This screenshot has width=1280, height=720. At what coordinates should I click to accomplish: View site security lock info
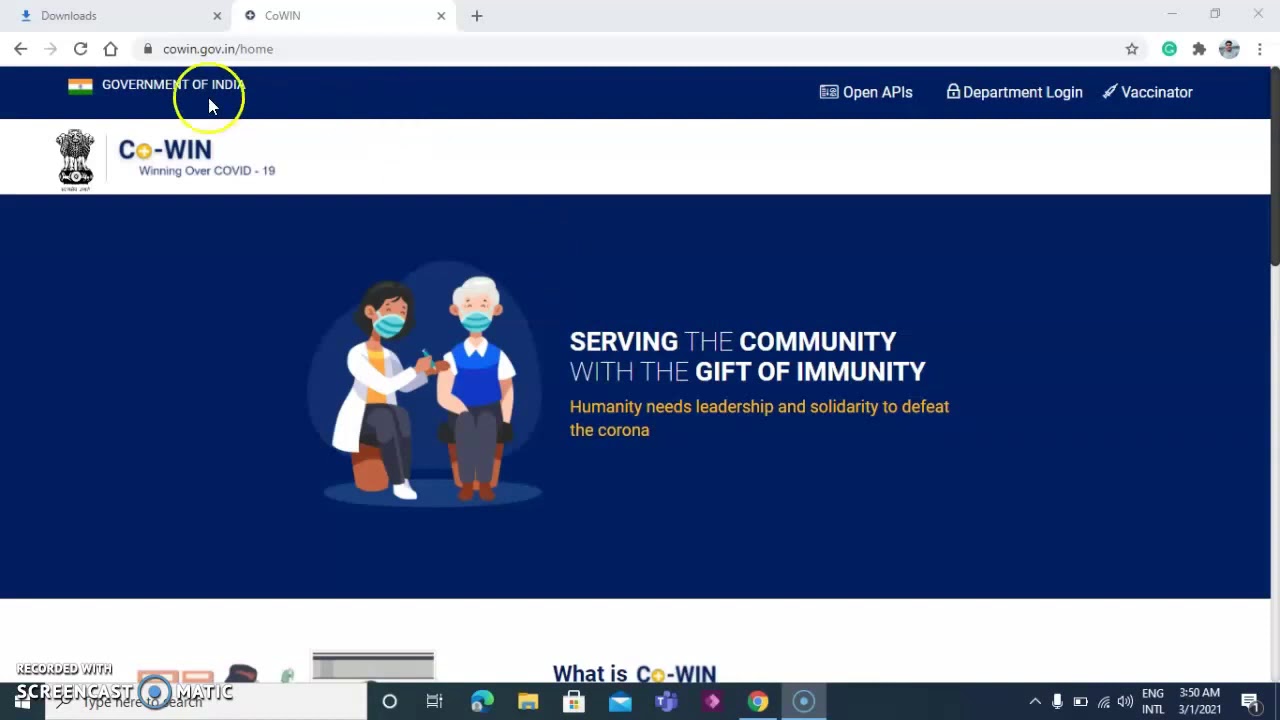pyautogui.click(x=148, y=49)
